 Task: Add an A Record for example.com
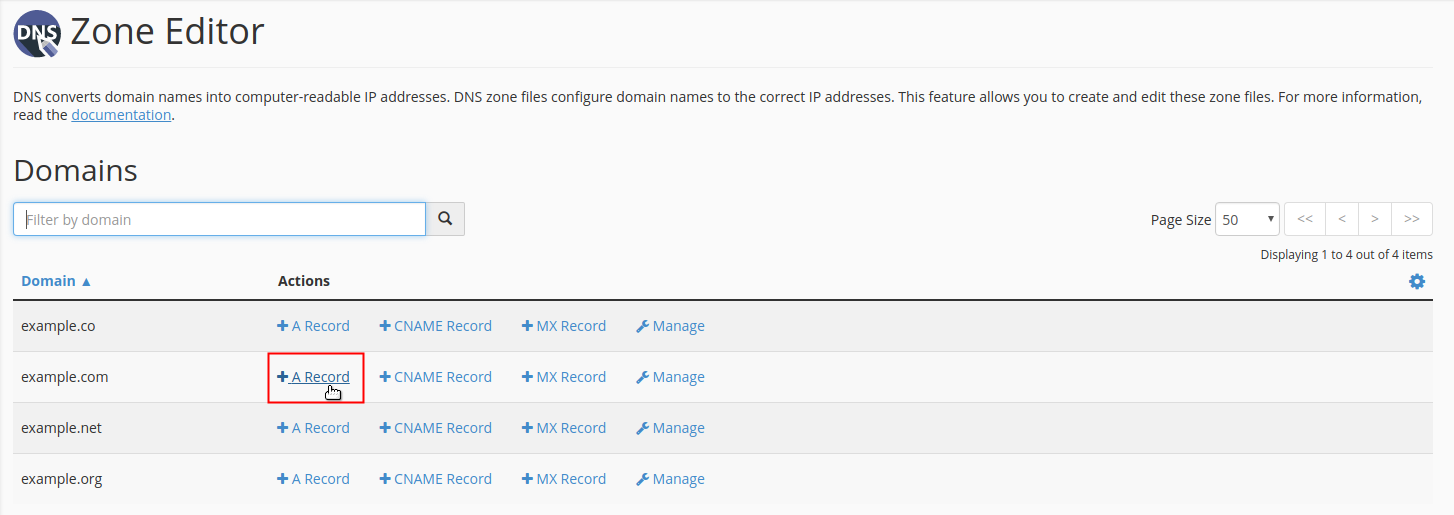(x=314, y=377)
